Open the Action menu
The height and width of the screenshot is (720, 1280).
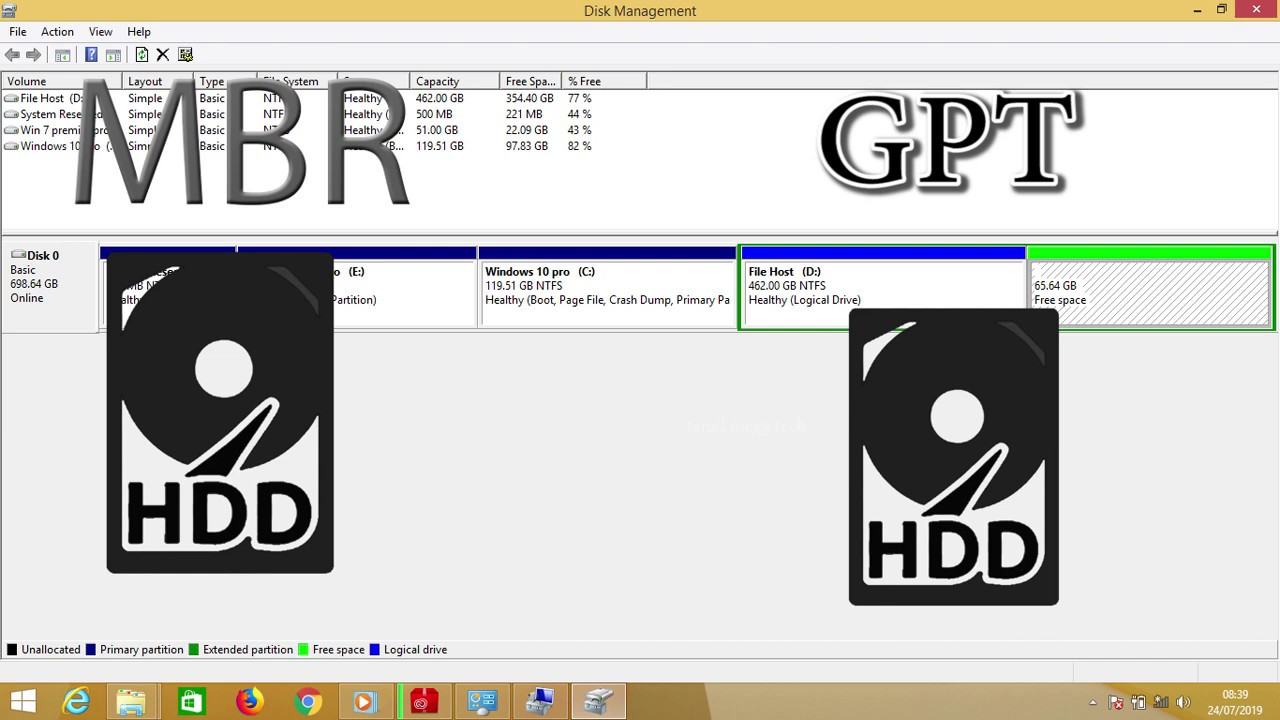coord(57,32)
